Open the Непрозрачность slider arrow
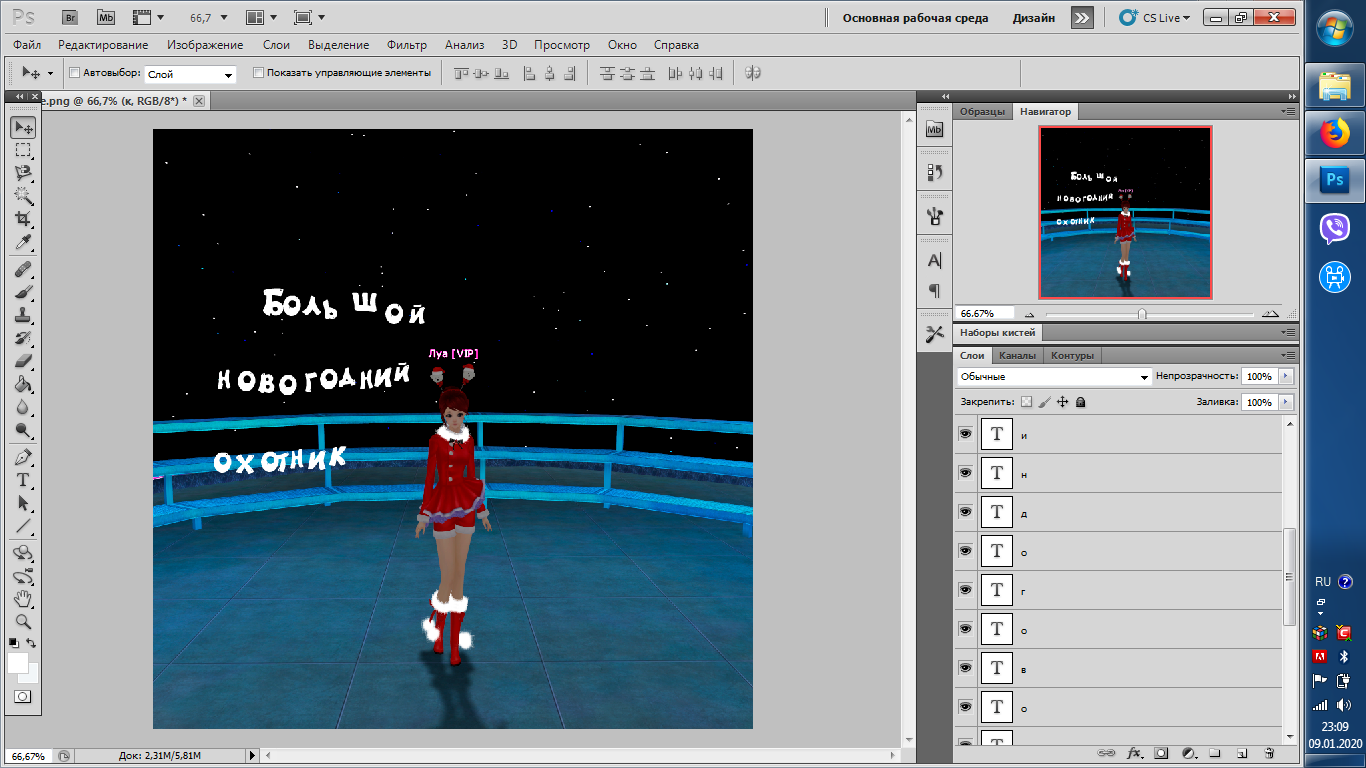The image size is (1366, 768). coord(1286,377)
